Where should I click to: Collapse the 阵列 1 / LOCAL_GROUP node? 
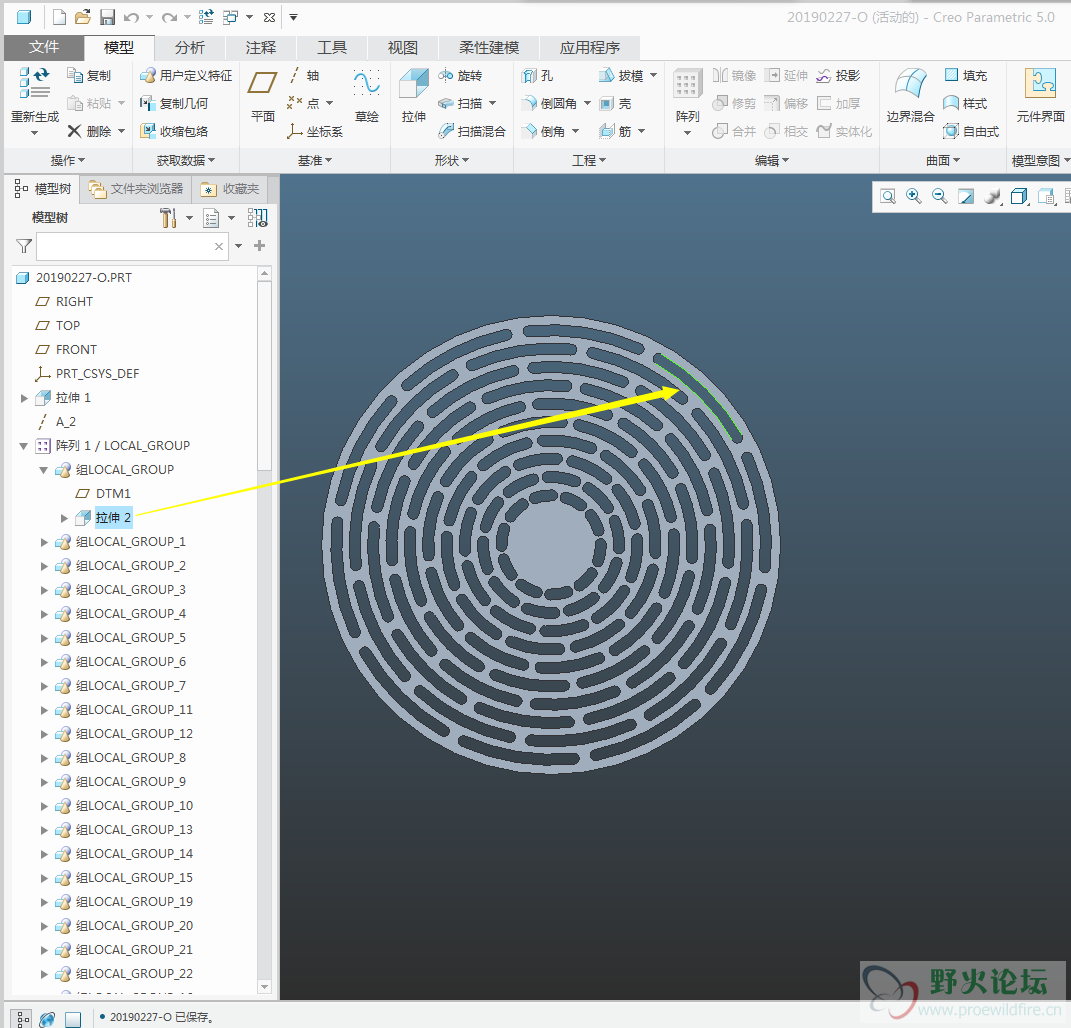click(24, 446)
